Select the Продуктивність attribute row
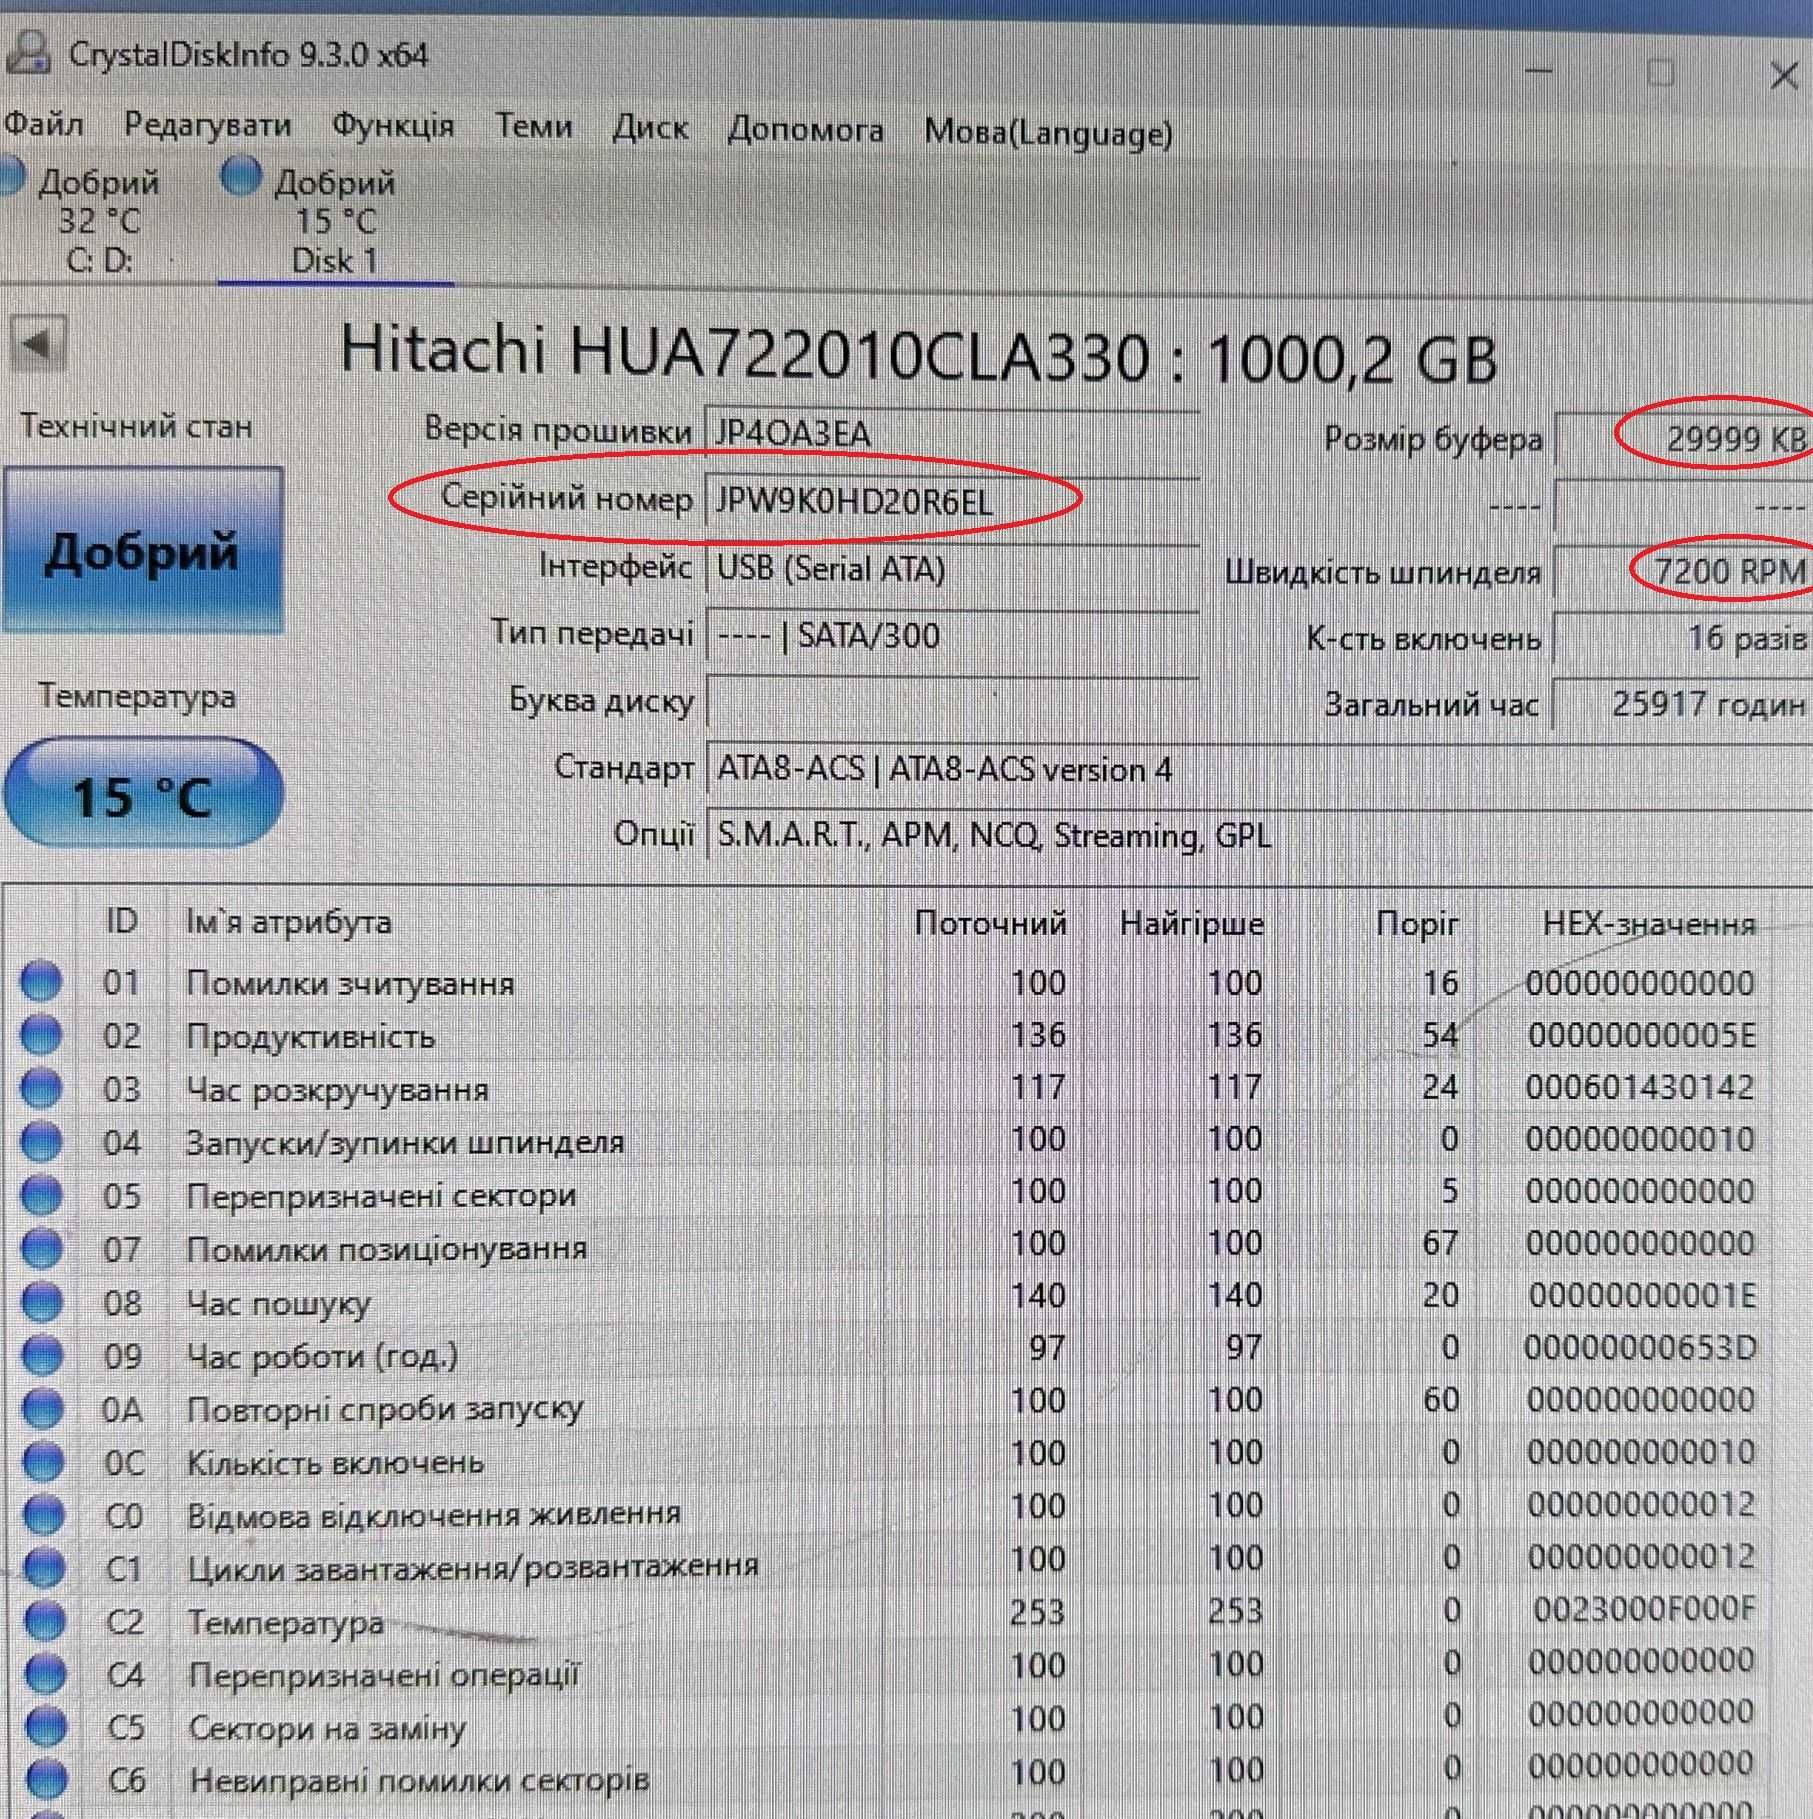Viewport: 1813px width, 1819px height. click(x=888, y=1035)
